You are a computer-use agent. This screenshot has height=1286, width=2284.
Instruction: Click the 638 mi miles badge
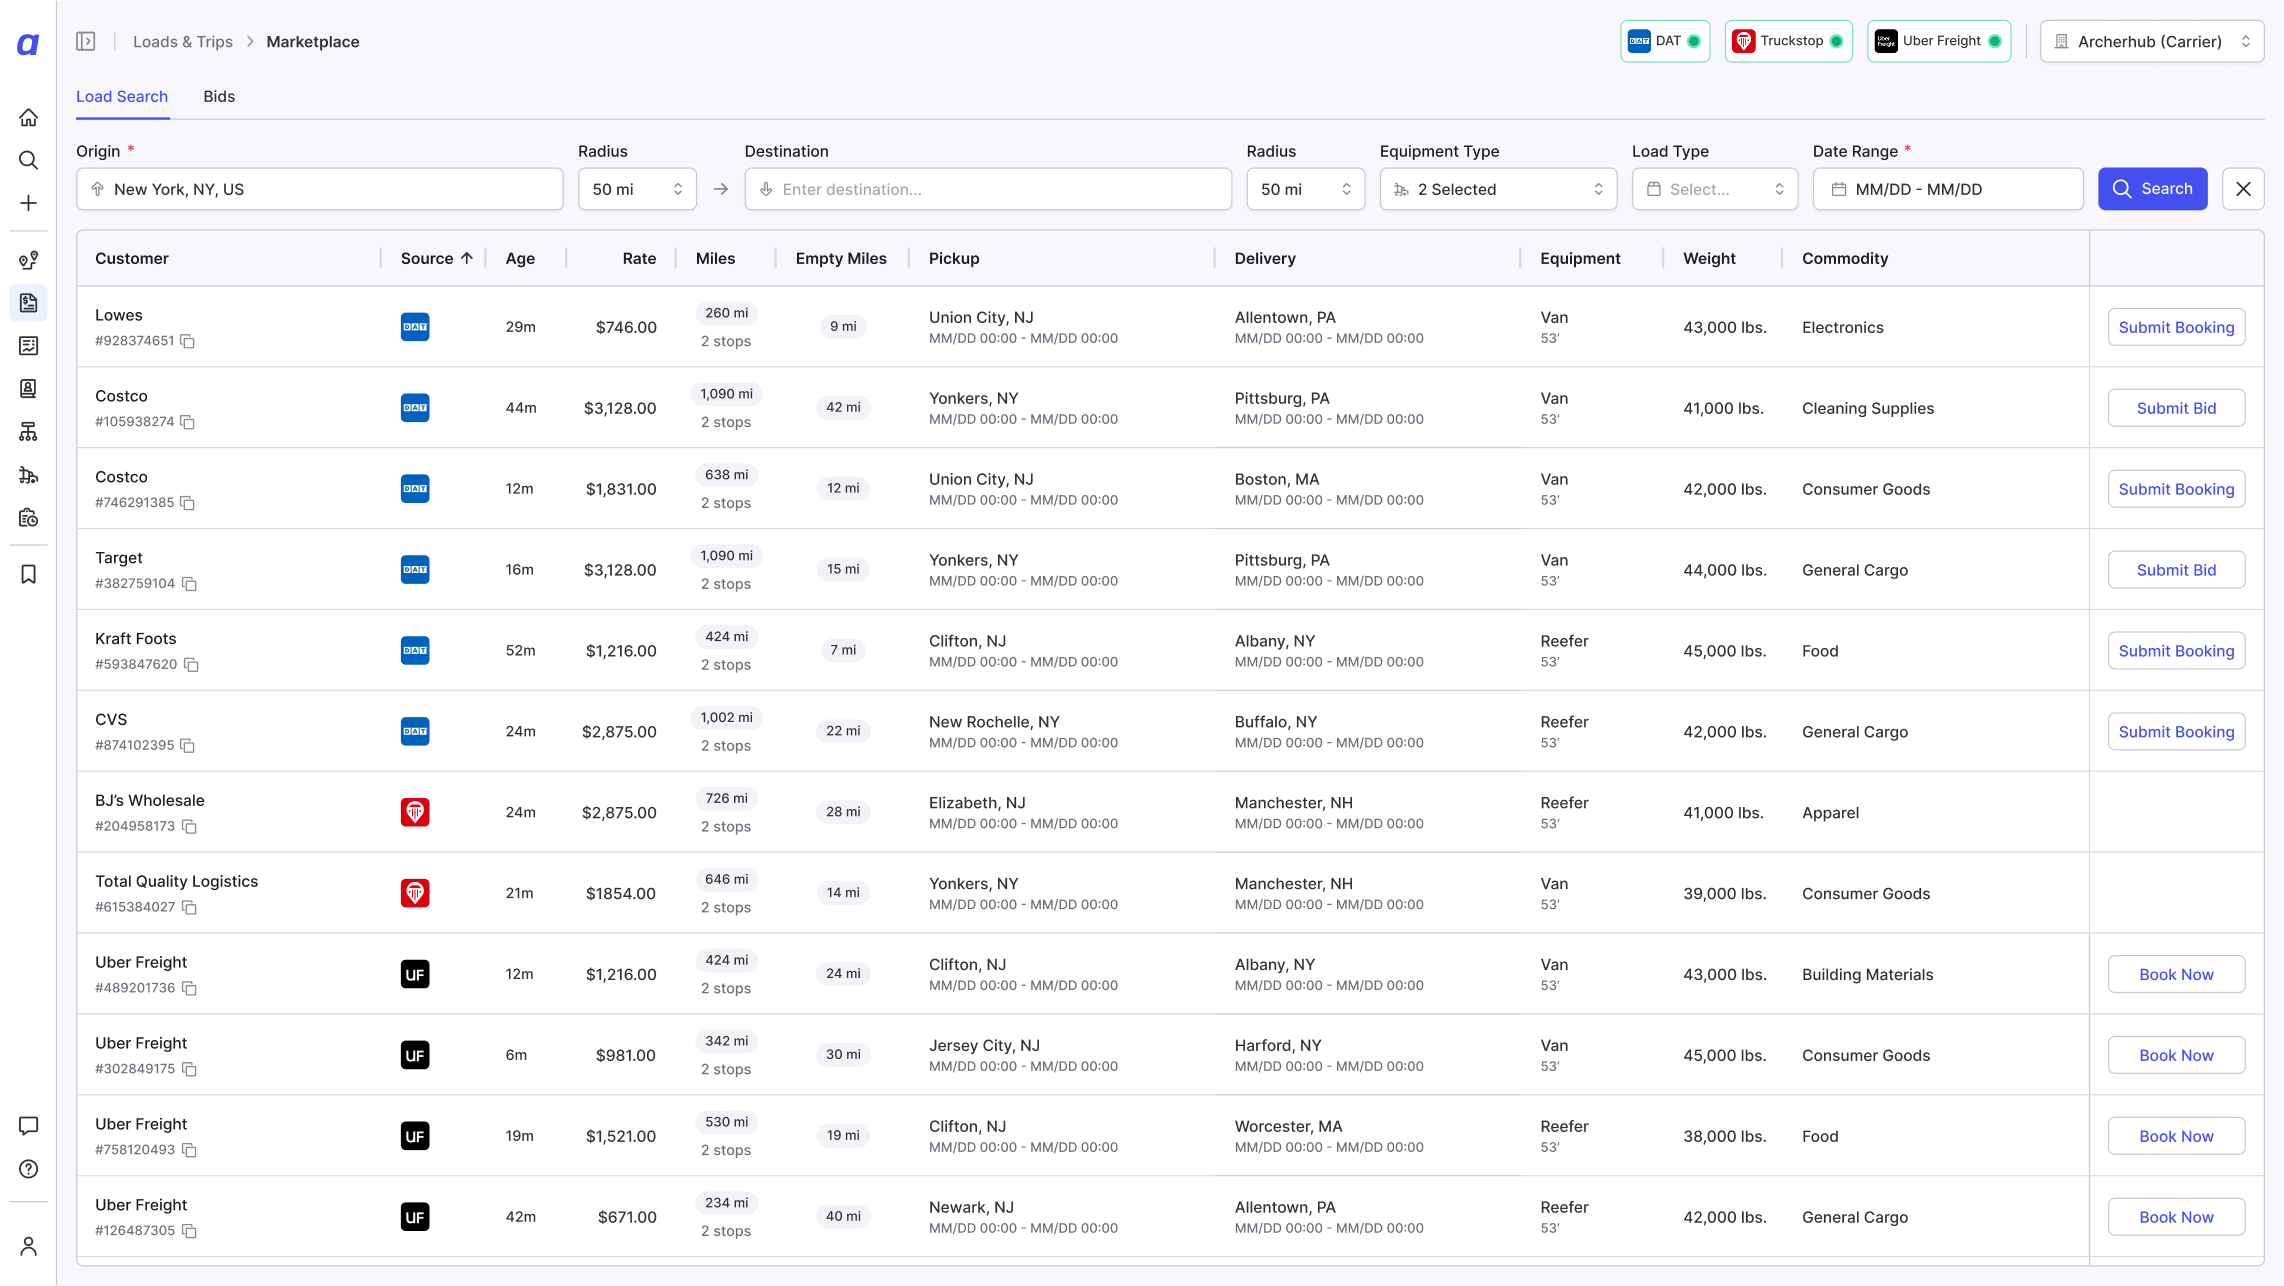(726, 475)
